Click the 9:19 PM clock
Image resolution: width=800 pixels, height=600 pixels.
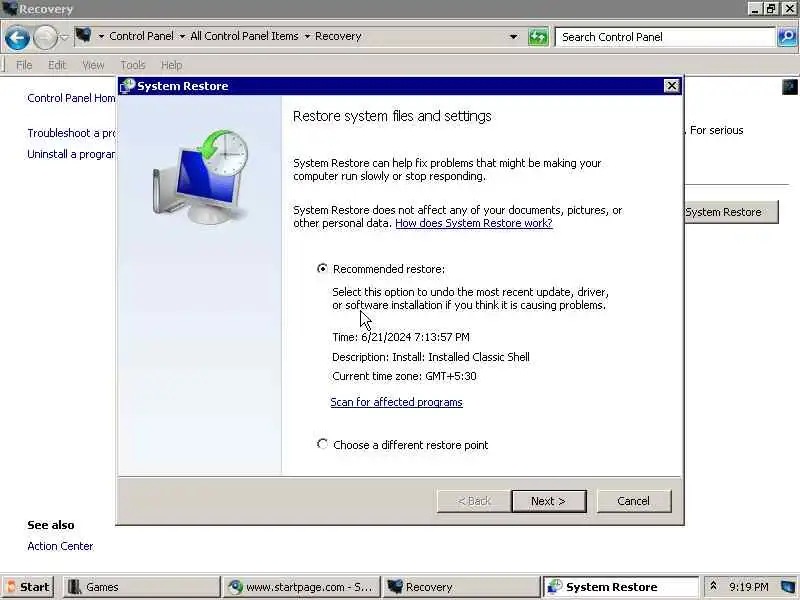(x=748, y=587)
